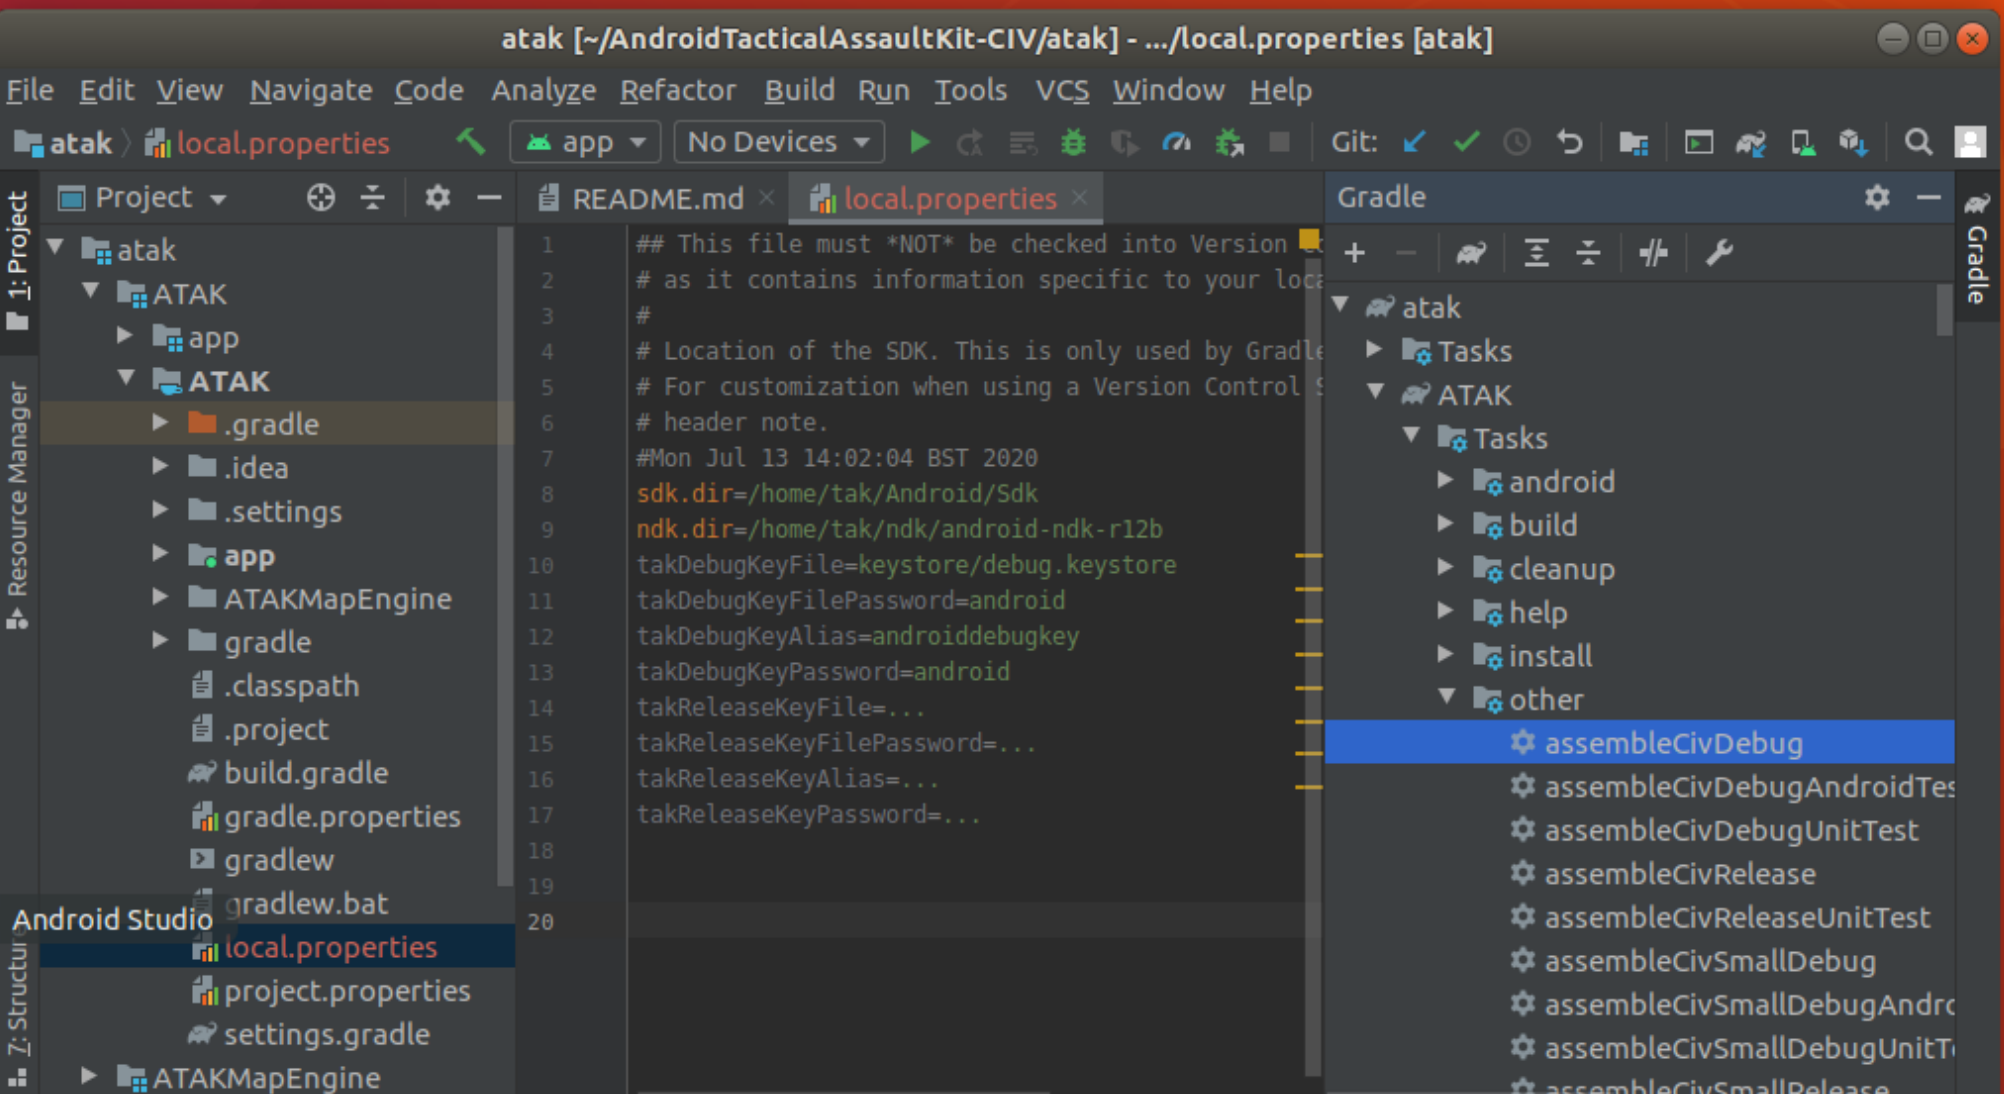Locate opened file with crosshair icon
Viewport: 2004px width, 1094px height.
pos(320,198)
